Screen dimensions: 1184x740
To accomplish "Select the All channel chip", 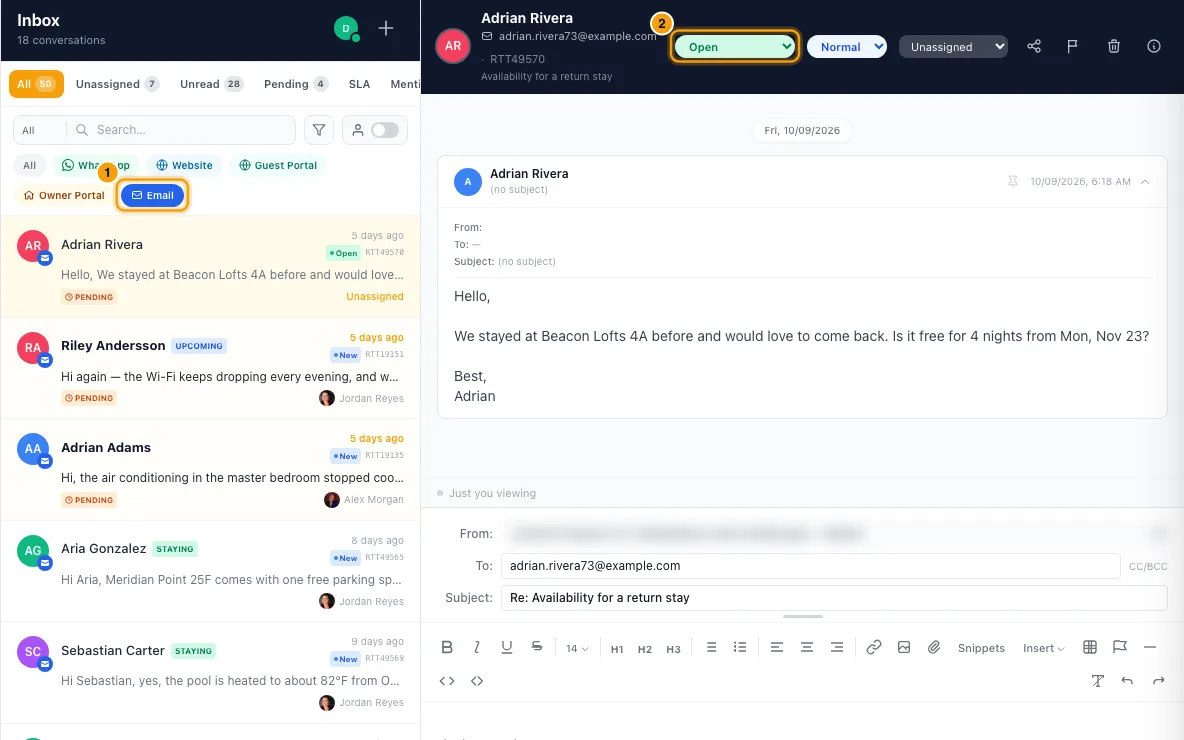I will (x=29, y=165).
